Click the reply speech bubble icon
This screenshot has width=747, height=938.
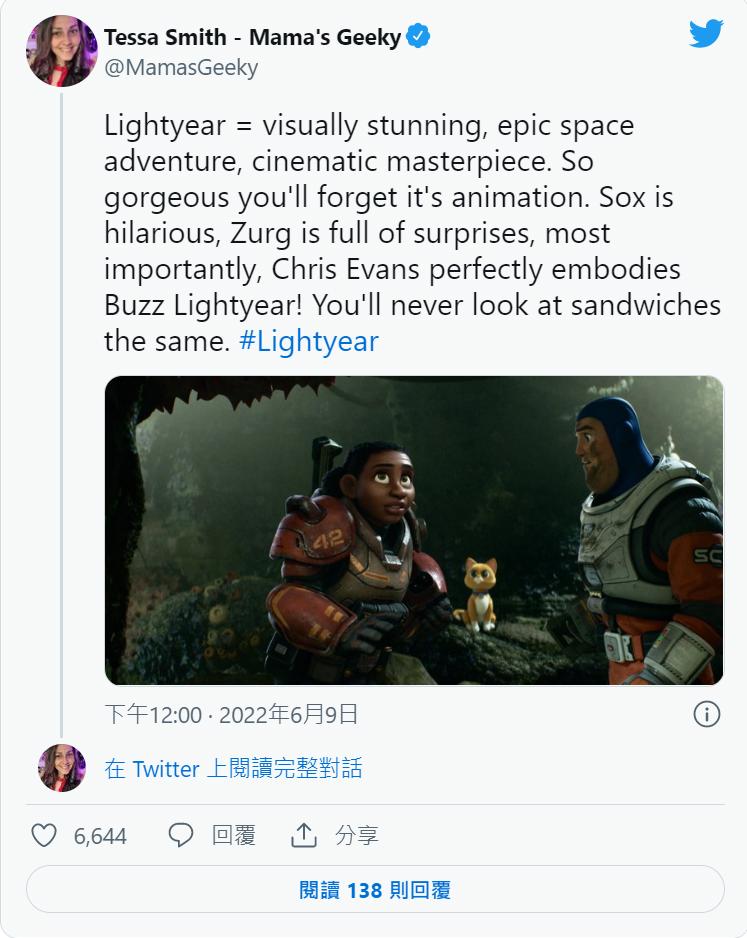pyautogui.click(x=180, y=835)
